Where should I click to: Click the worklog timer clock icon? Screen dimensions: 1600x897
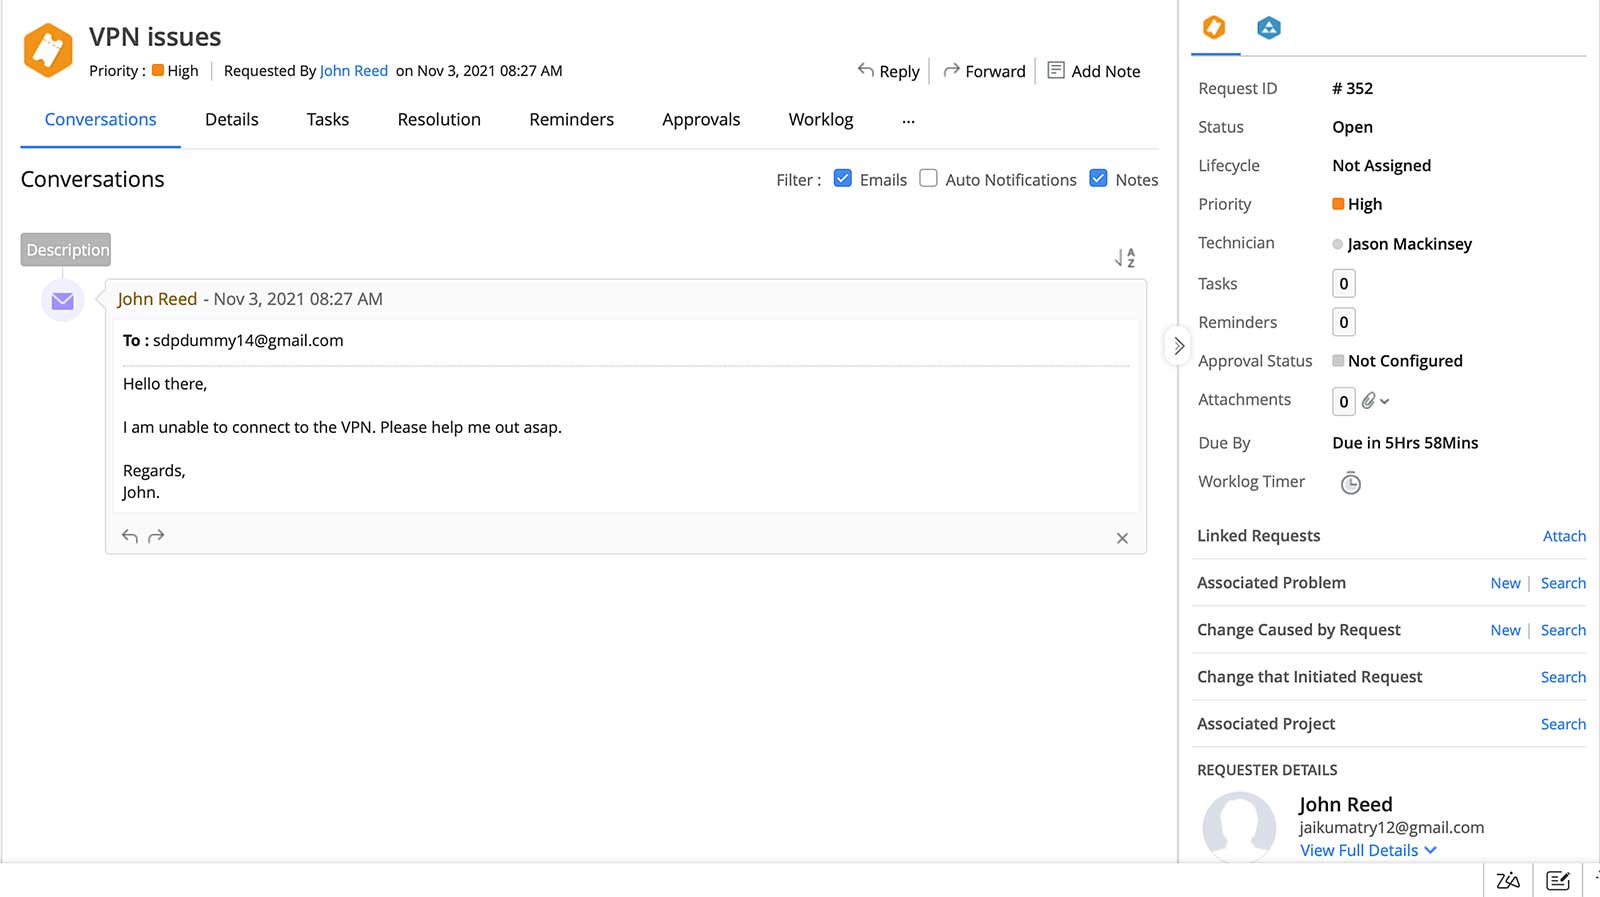(1350, 483)
